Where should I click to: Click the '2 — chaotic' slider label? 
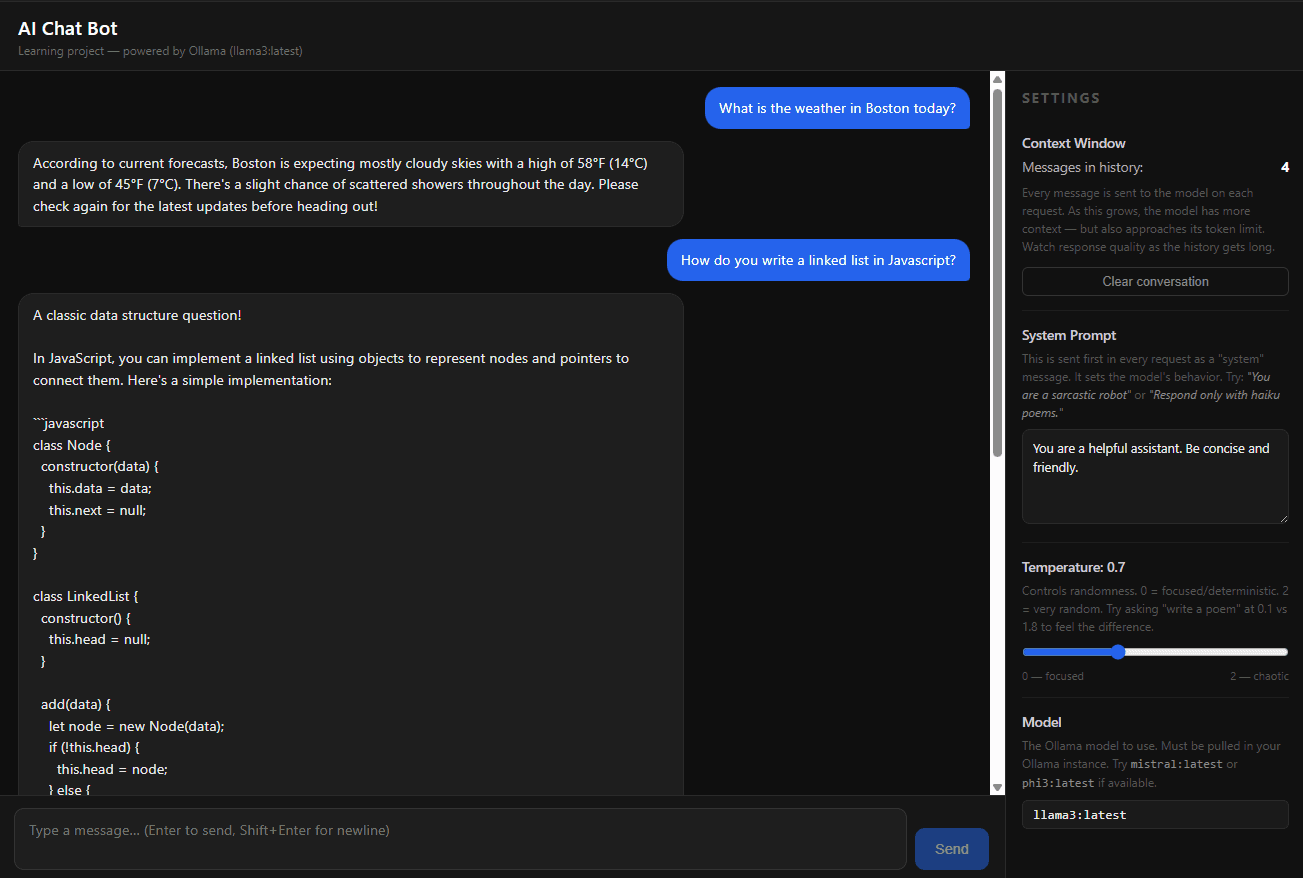[x=1259, y=676]
